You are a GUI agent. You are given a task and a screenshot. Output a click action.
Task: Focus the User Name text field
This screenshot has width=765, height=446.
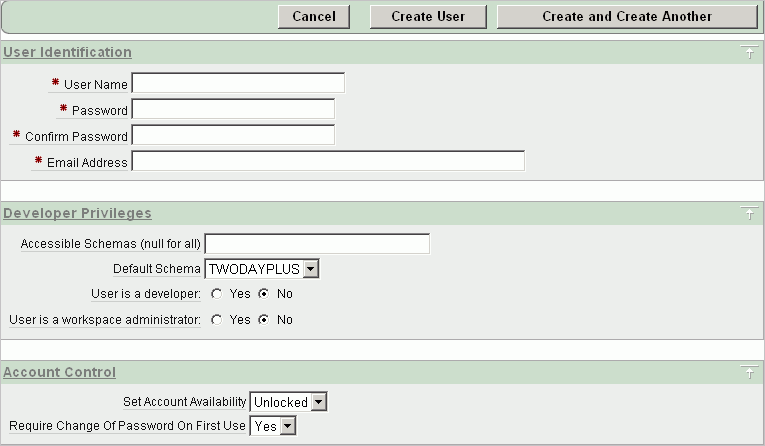tap(238, 83)
